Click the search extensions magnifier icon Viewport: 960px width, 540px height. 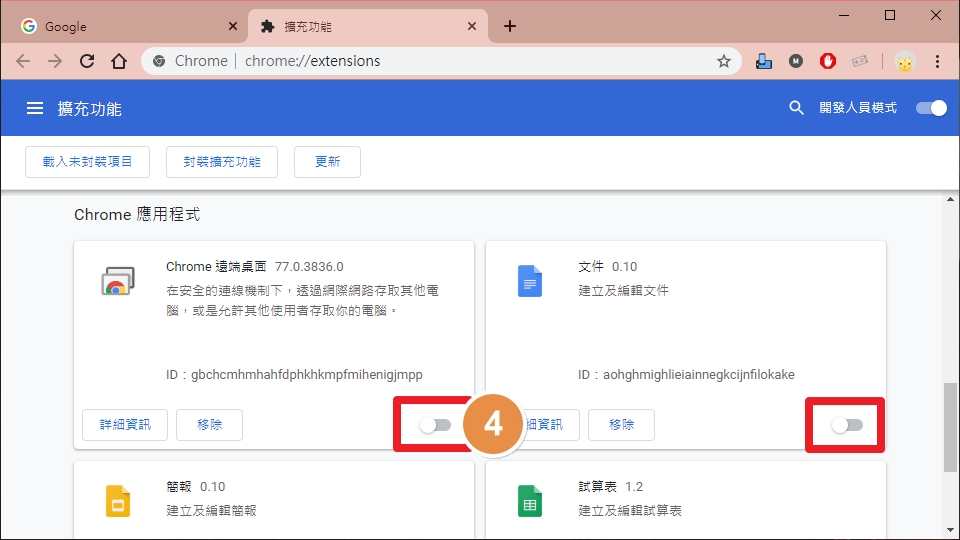pos(796,108)
